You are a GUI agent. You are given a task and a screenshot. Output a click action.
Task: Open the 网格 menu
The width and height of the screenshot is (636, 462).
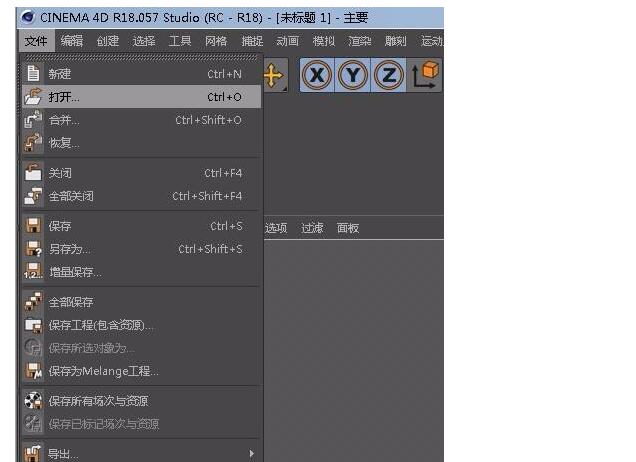click(x=216, y=41)
